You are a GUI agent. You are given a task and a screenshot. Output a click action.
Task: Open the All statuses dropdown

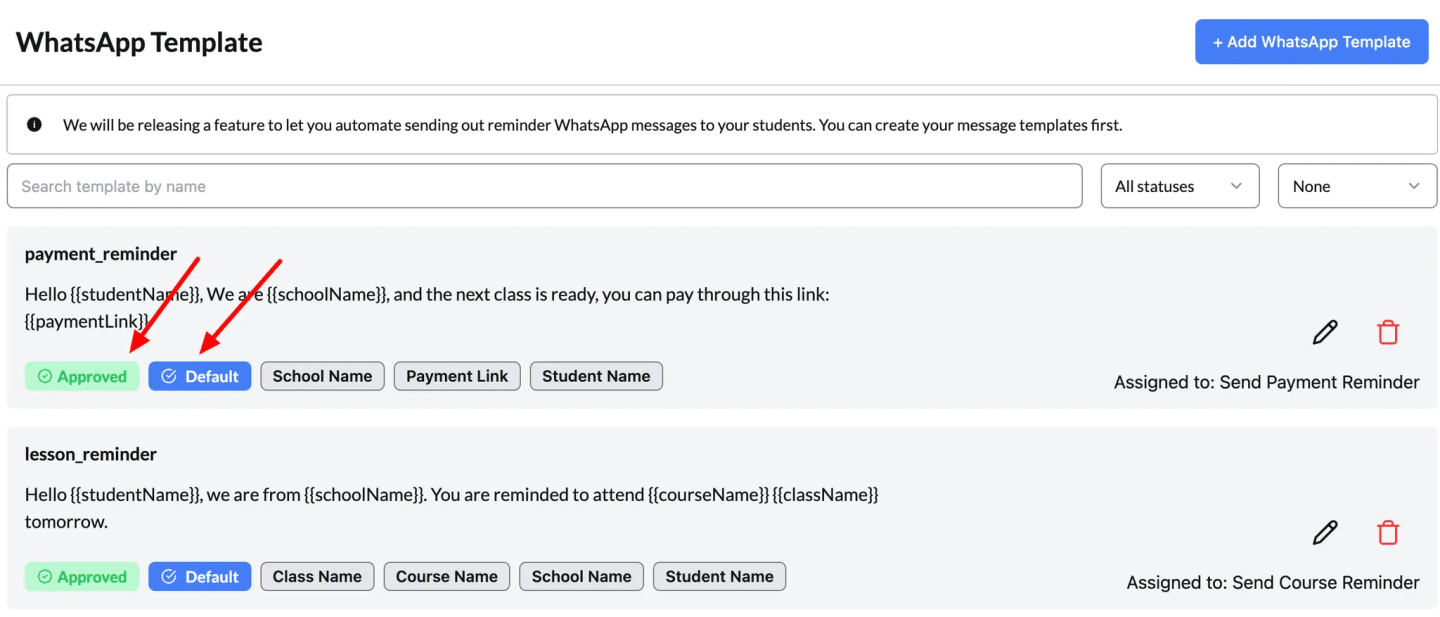coord(1180,186)
